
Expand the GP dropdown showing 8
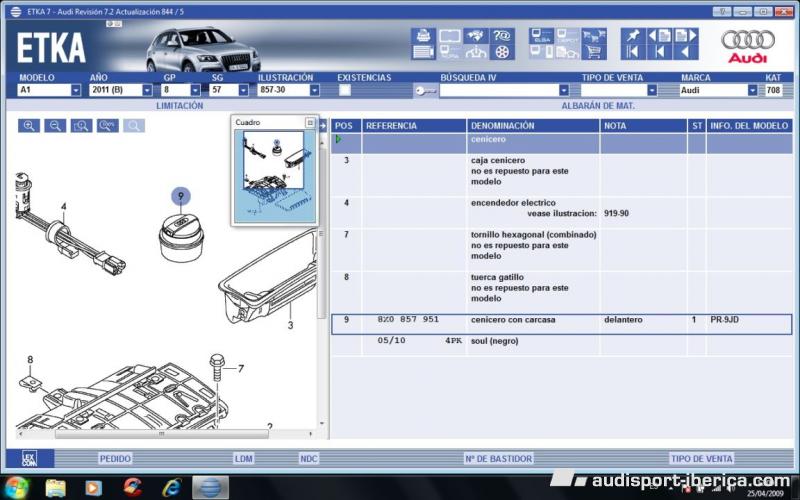click(195, 90)
